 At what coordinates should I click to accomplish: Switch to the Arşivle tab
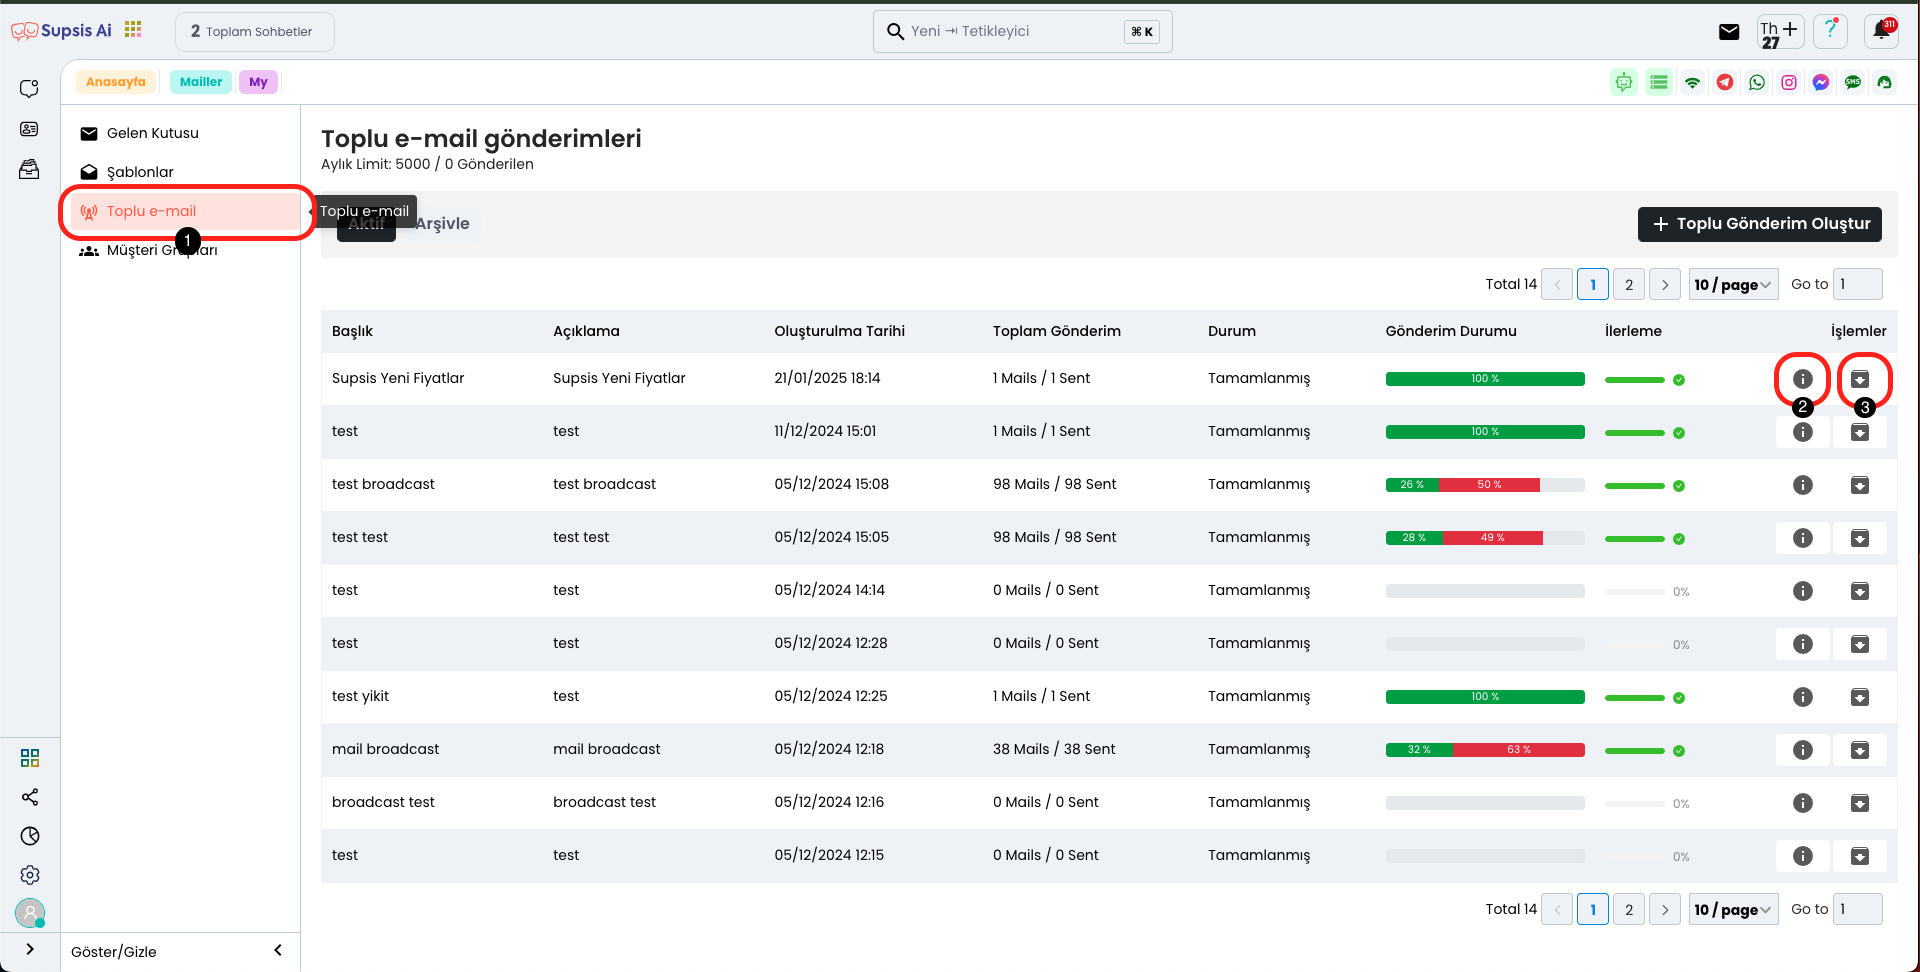(442, 224)
